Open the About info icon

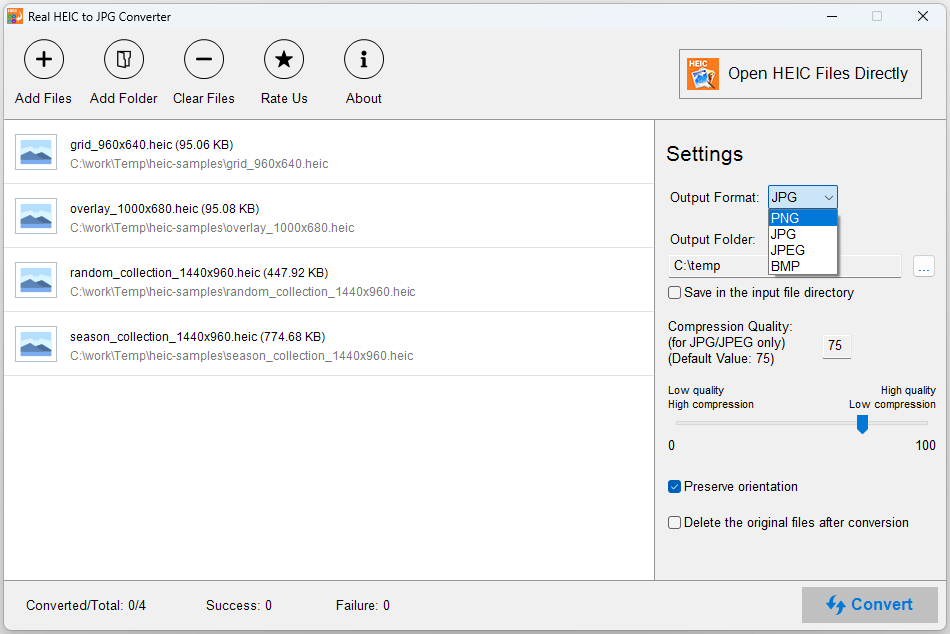pos(363,59)
